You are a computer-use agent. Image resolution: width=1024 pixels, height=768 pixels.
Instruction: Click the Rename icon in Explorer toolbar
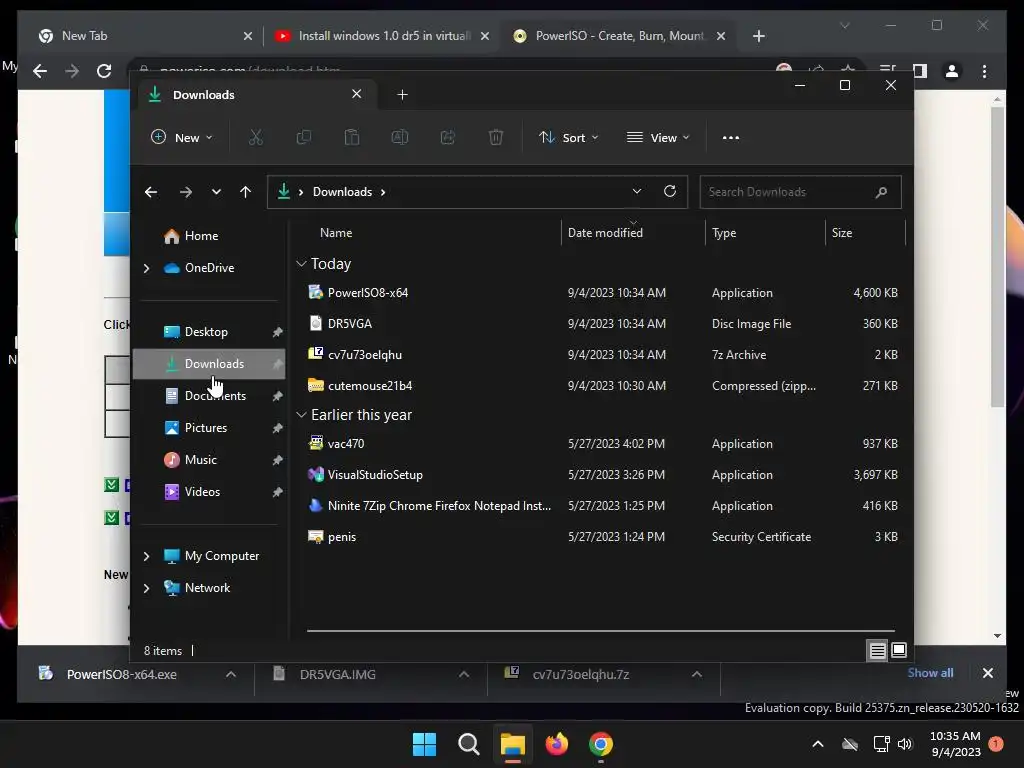coord(400,138)
